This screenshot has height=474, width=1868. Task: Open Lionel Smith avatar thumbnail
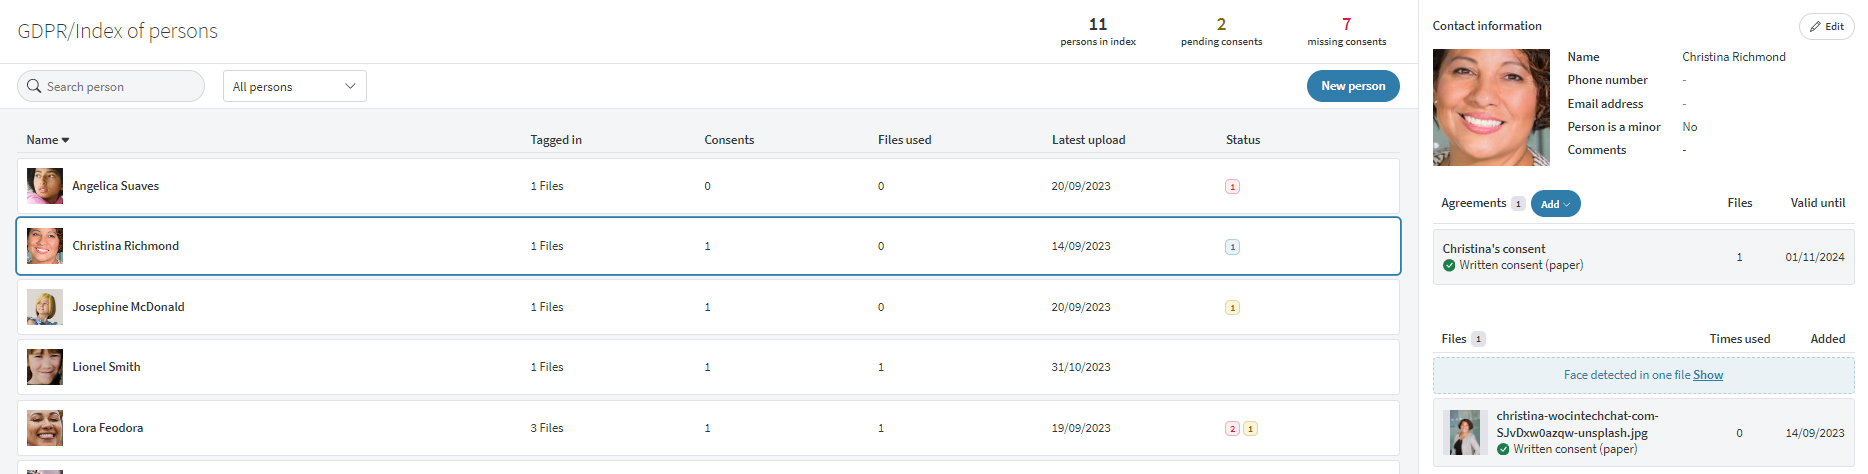pyautogui.click(x=45, y=367)
